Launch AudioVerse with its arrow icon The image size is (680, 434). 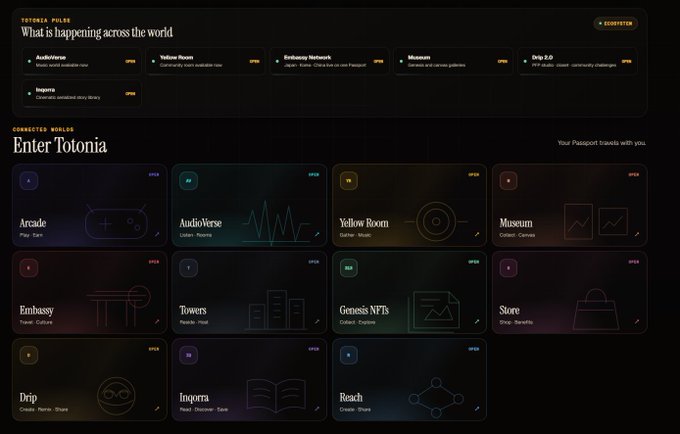(317, 234)
